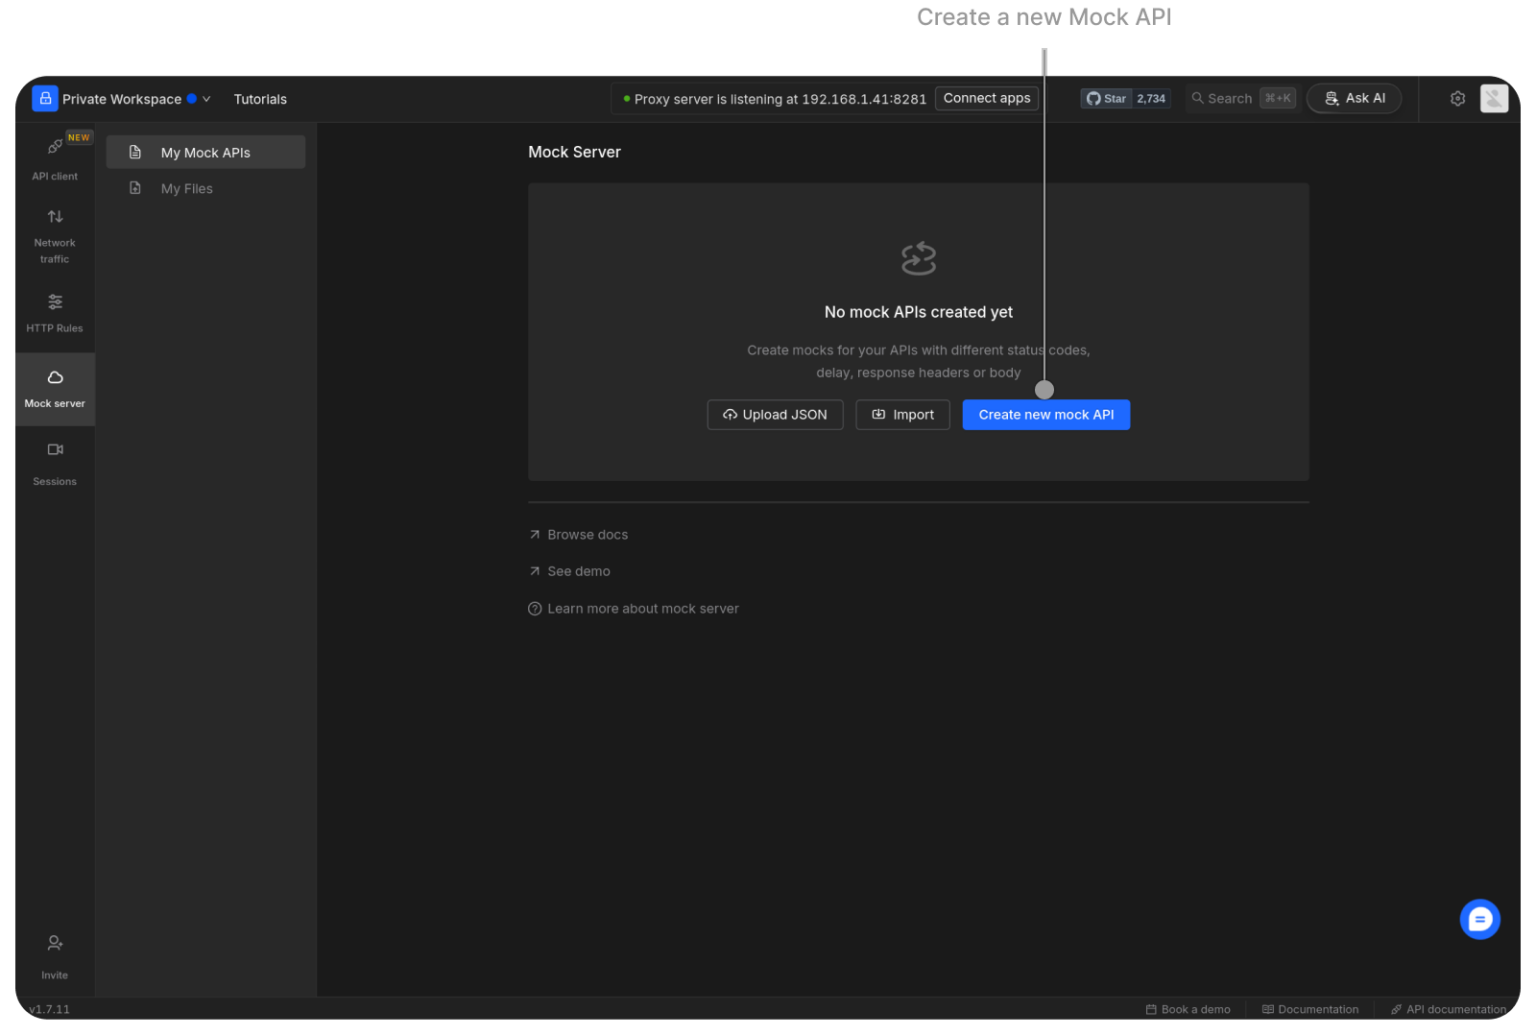Open the chat support bubble
1536x1035 pixels.
click(1480, 919)
